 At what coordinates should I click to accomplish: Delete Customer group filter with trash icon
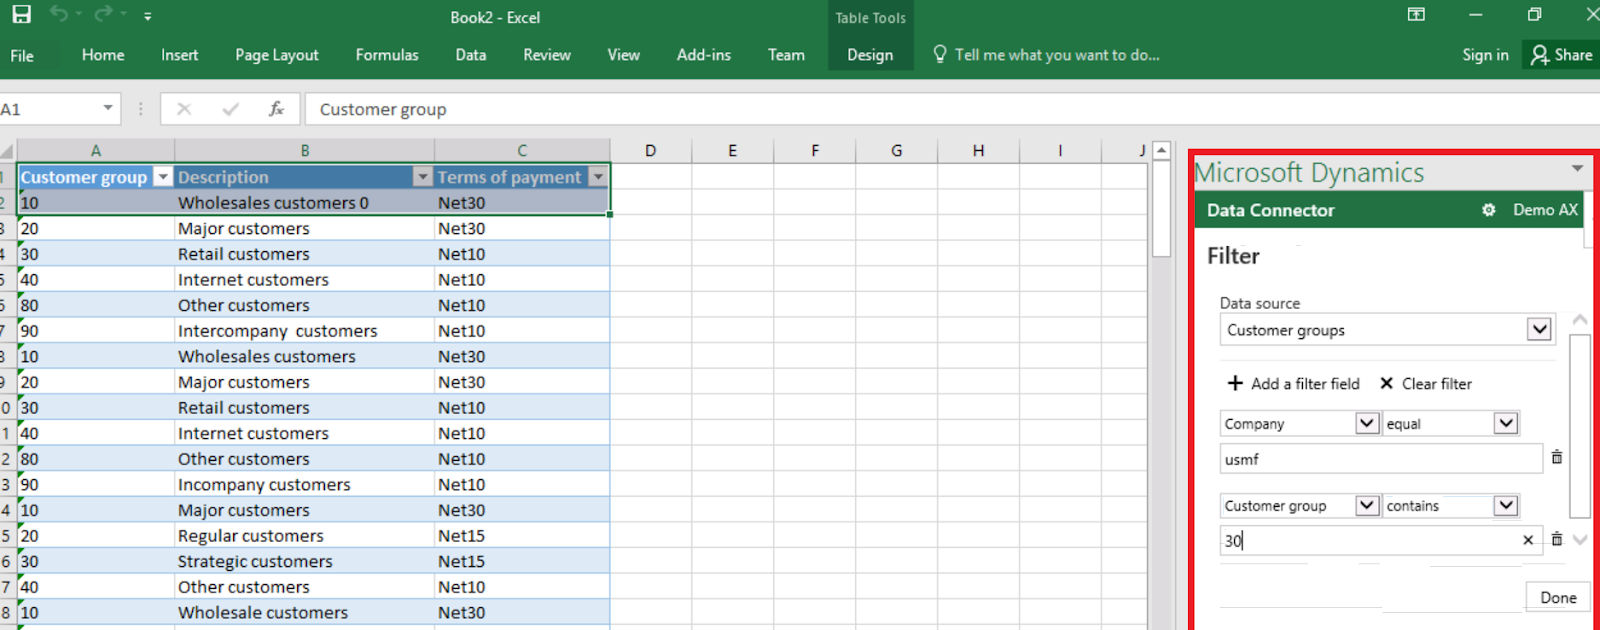click(1557, 539)
